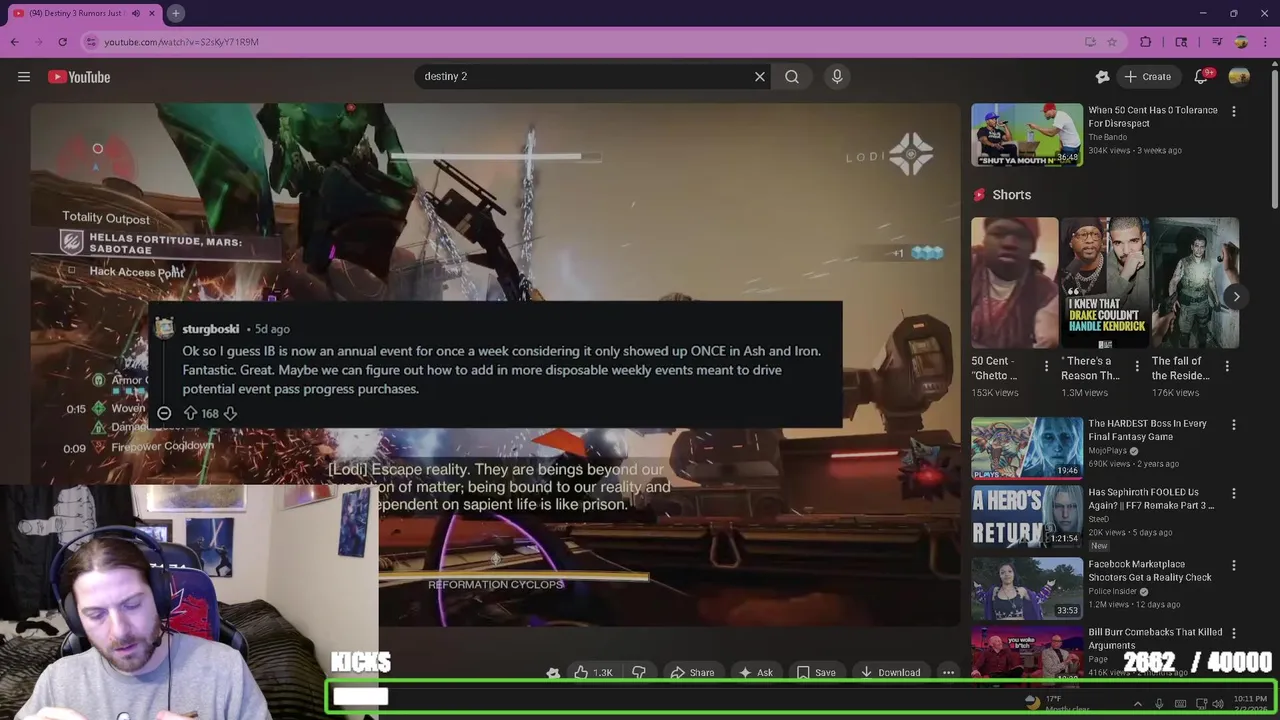Open options for 'Has Sephiroth FOOLED Us' video
Image resolution: width=1280 pixels, height=720 pixels.
(1233, 494)
